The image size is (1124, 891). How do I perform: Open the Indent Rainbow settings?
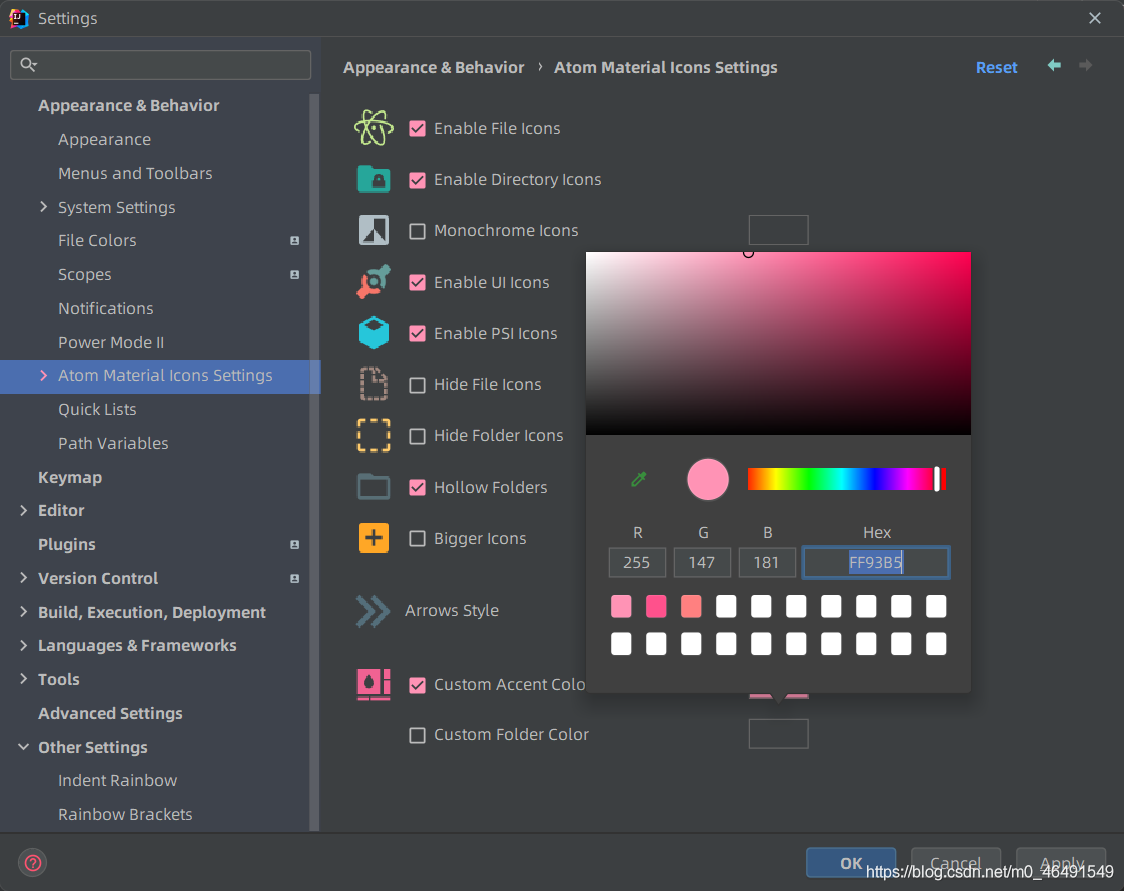118,781
